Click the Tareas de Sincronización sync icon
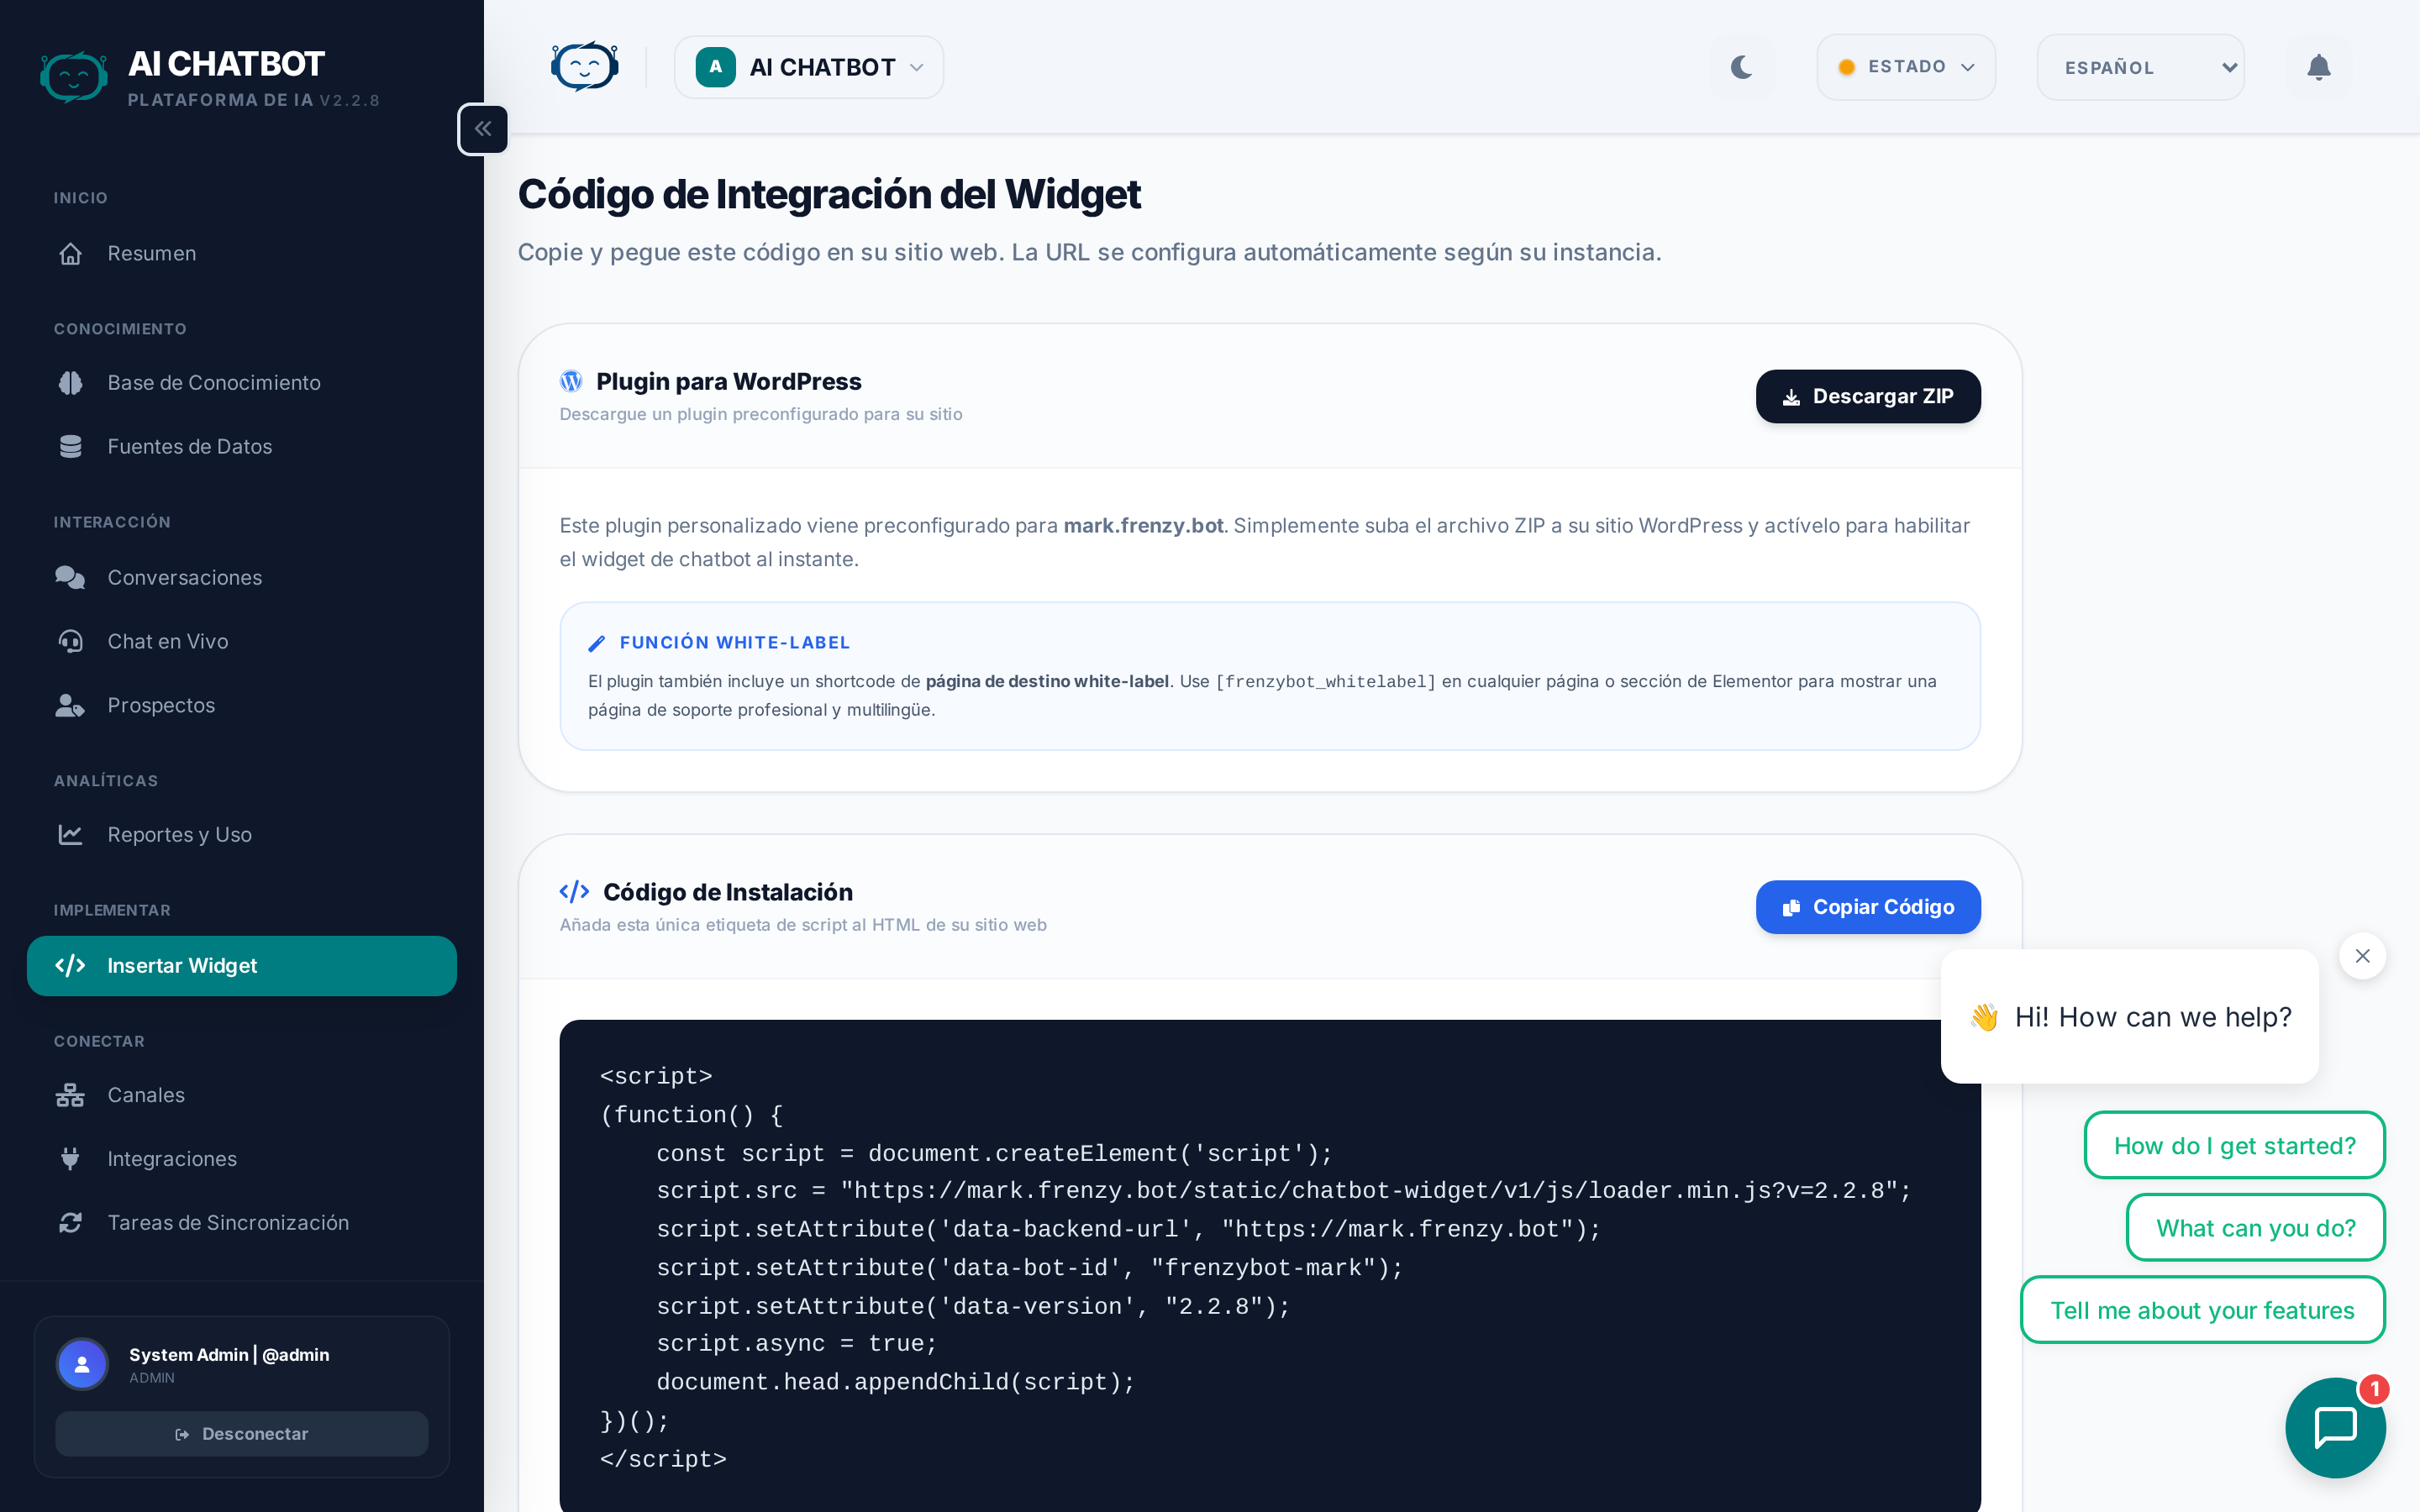 tap(70, 1223)
